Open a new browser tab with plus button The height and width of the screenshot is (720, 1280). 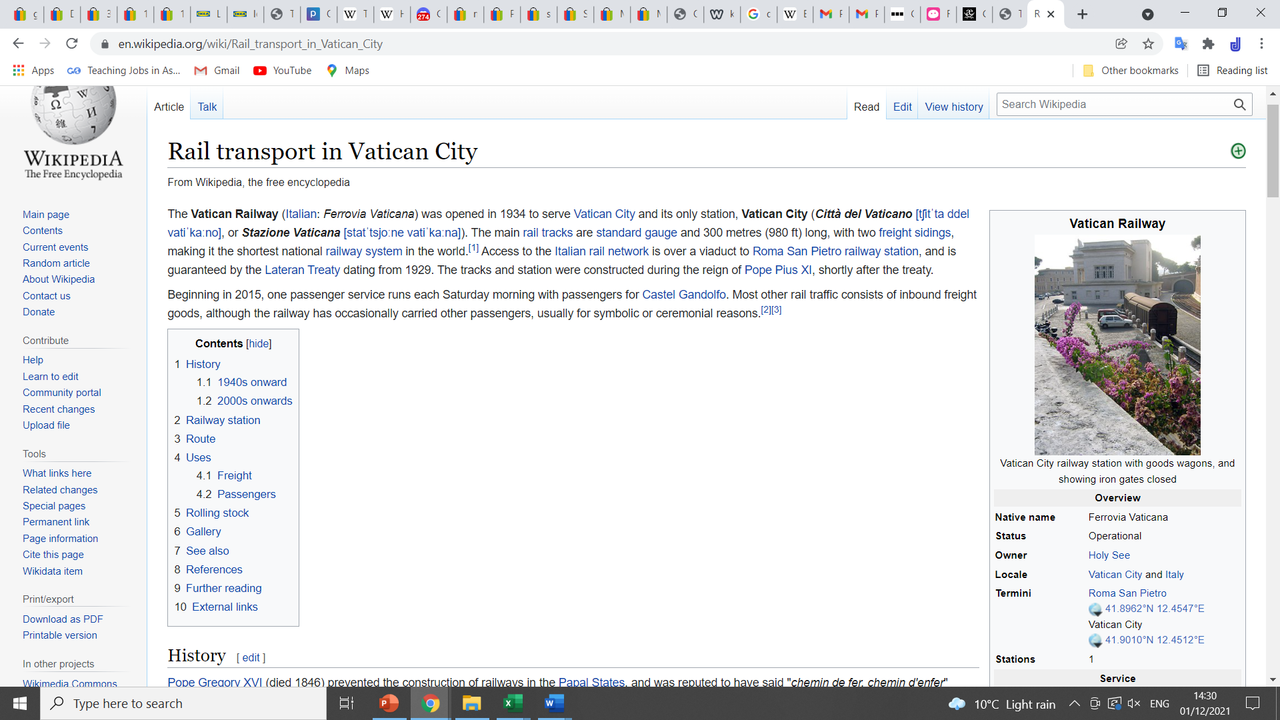(1082, 14)
